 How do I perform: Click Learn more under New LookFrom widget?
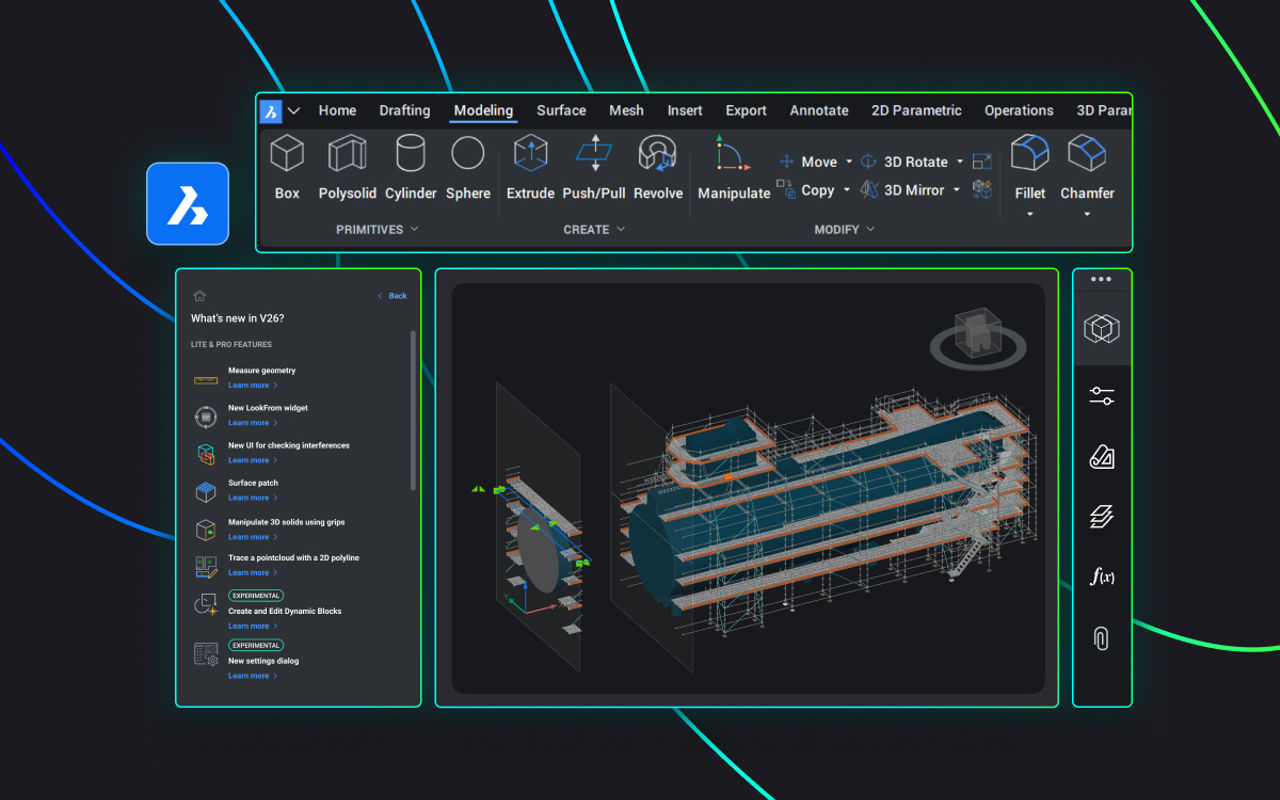click(x=252, y=423)
